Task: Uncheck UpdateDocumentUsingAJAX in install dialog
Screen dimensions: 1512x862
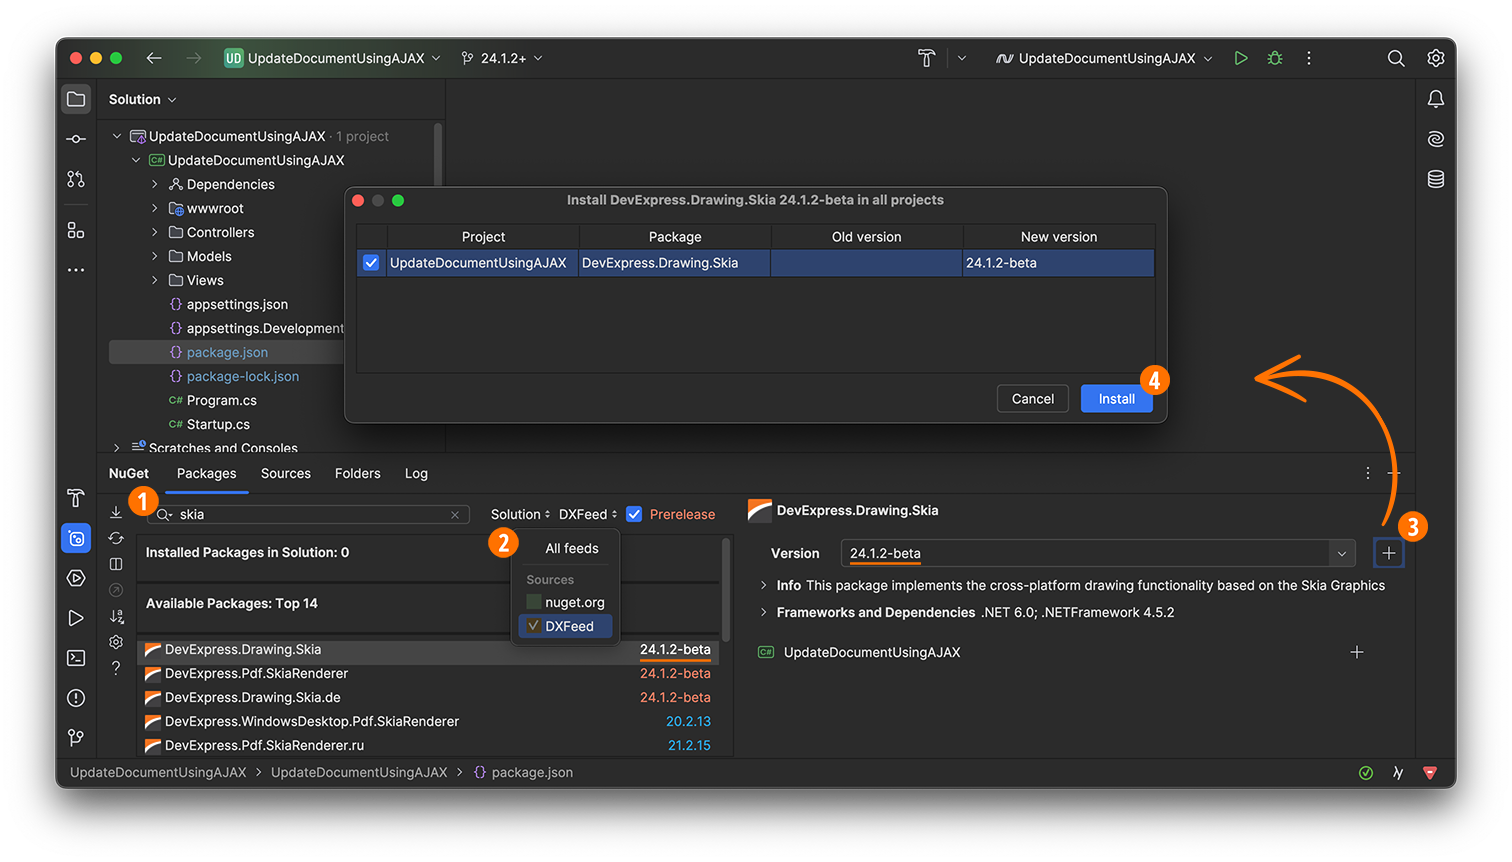Action: pos(371,263)
